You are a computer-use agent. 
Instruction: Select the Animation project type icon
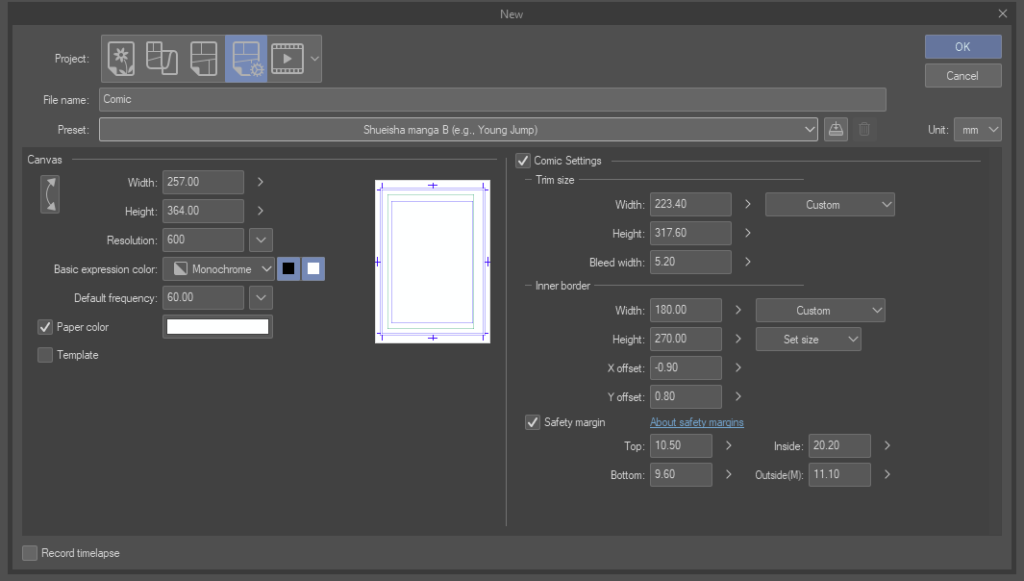(x=287, y=59)
